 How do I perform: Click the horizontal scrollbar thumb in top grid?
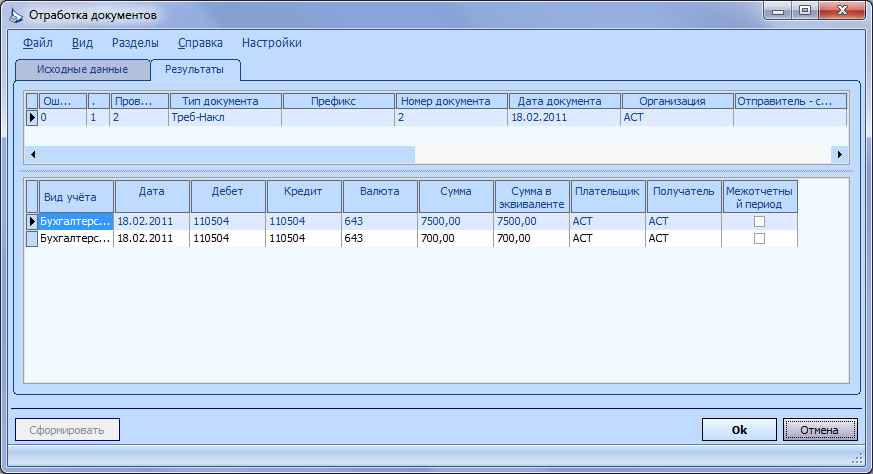227,154
